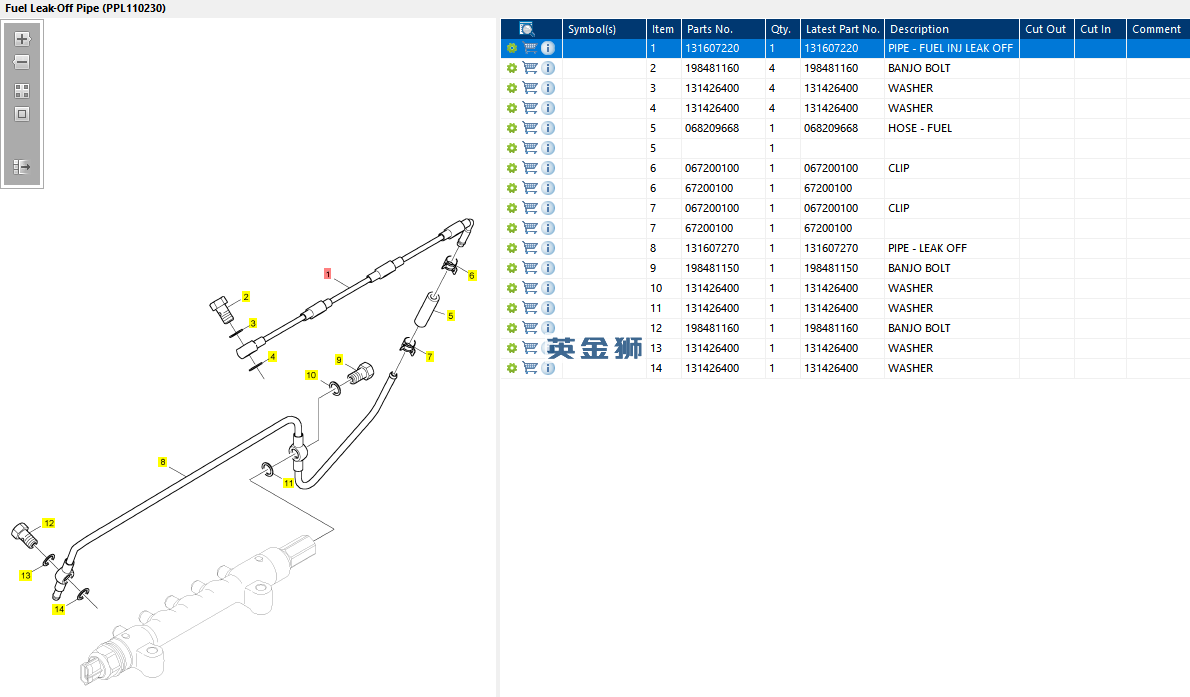The width and height of the screenshot is (1190, 697).
Task: Select callout 1 on the diagram
Action: 327,273
